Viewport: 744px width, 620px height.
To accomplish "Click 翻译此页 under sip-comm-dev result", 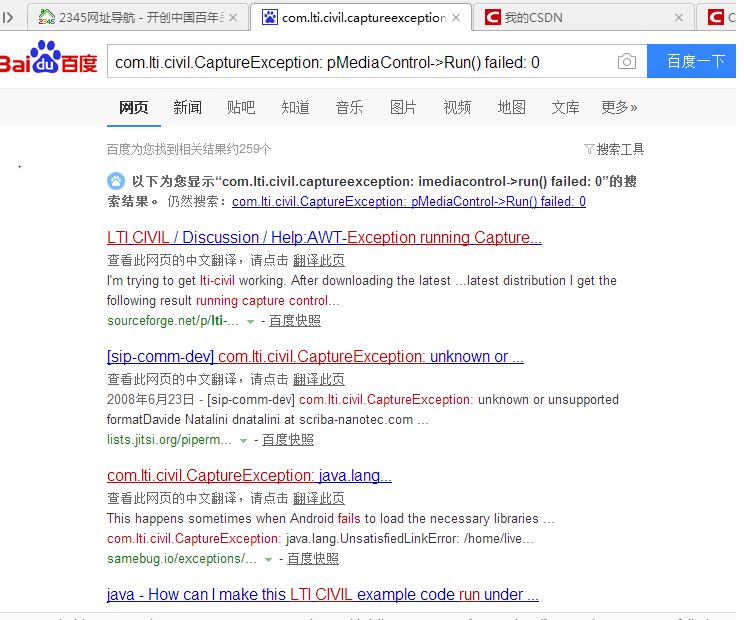I will click(x=319, y=379).
